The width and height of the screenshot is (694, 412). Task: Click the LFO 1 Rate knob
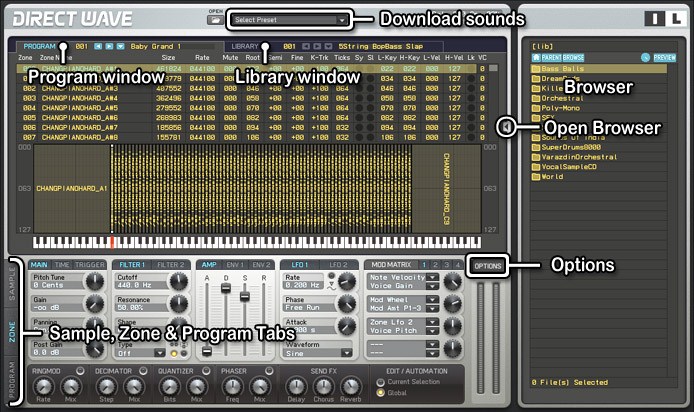click(x=345, y=281)
